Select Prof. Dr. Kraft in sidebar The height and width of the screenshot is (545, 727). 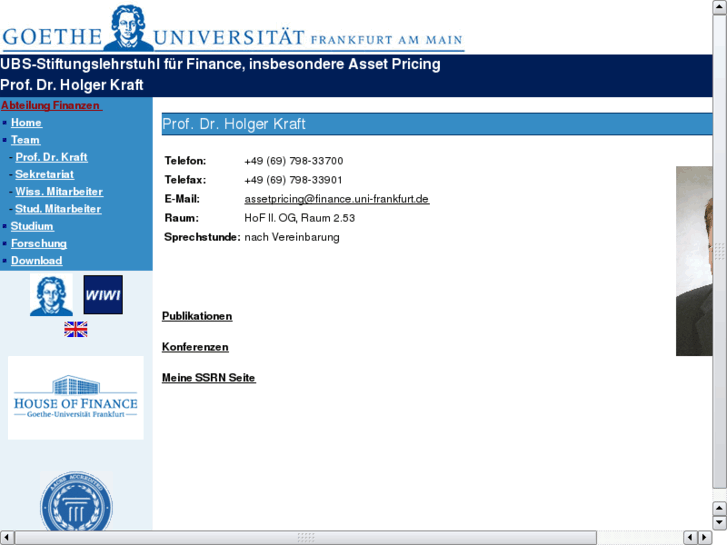[51, 157]
